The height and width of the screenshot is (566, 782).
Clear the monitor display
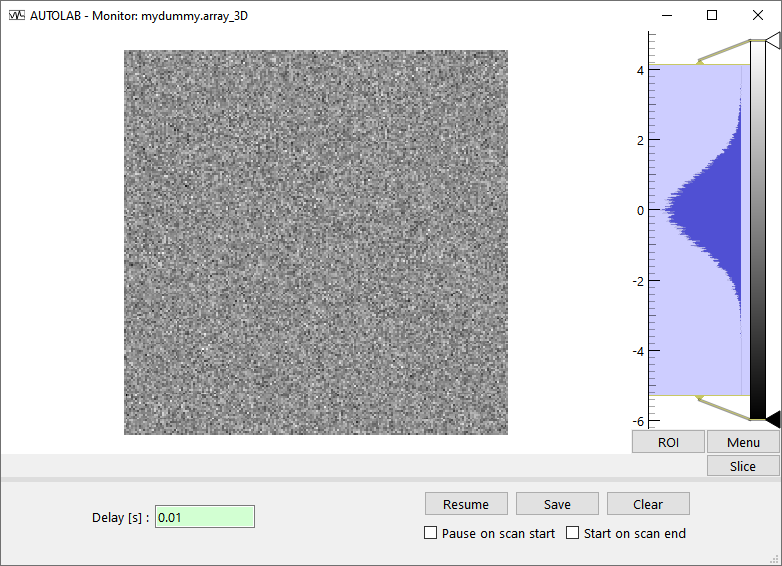point(648,504)
